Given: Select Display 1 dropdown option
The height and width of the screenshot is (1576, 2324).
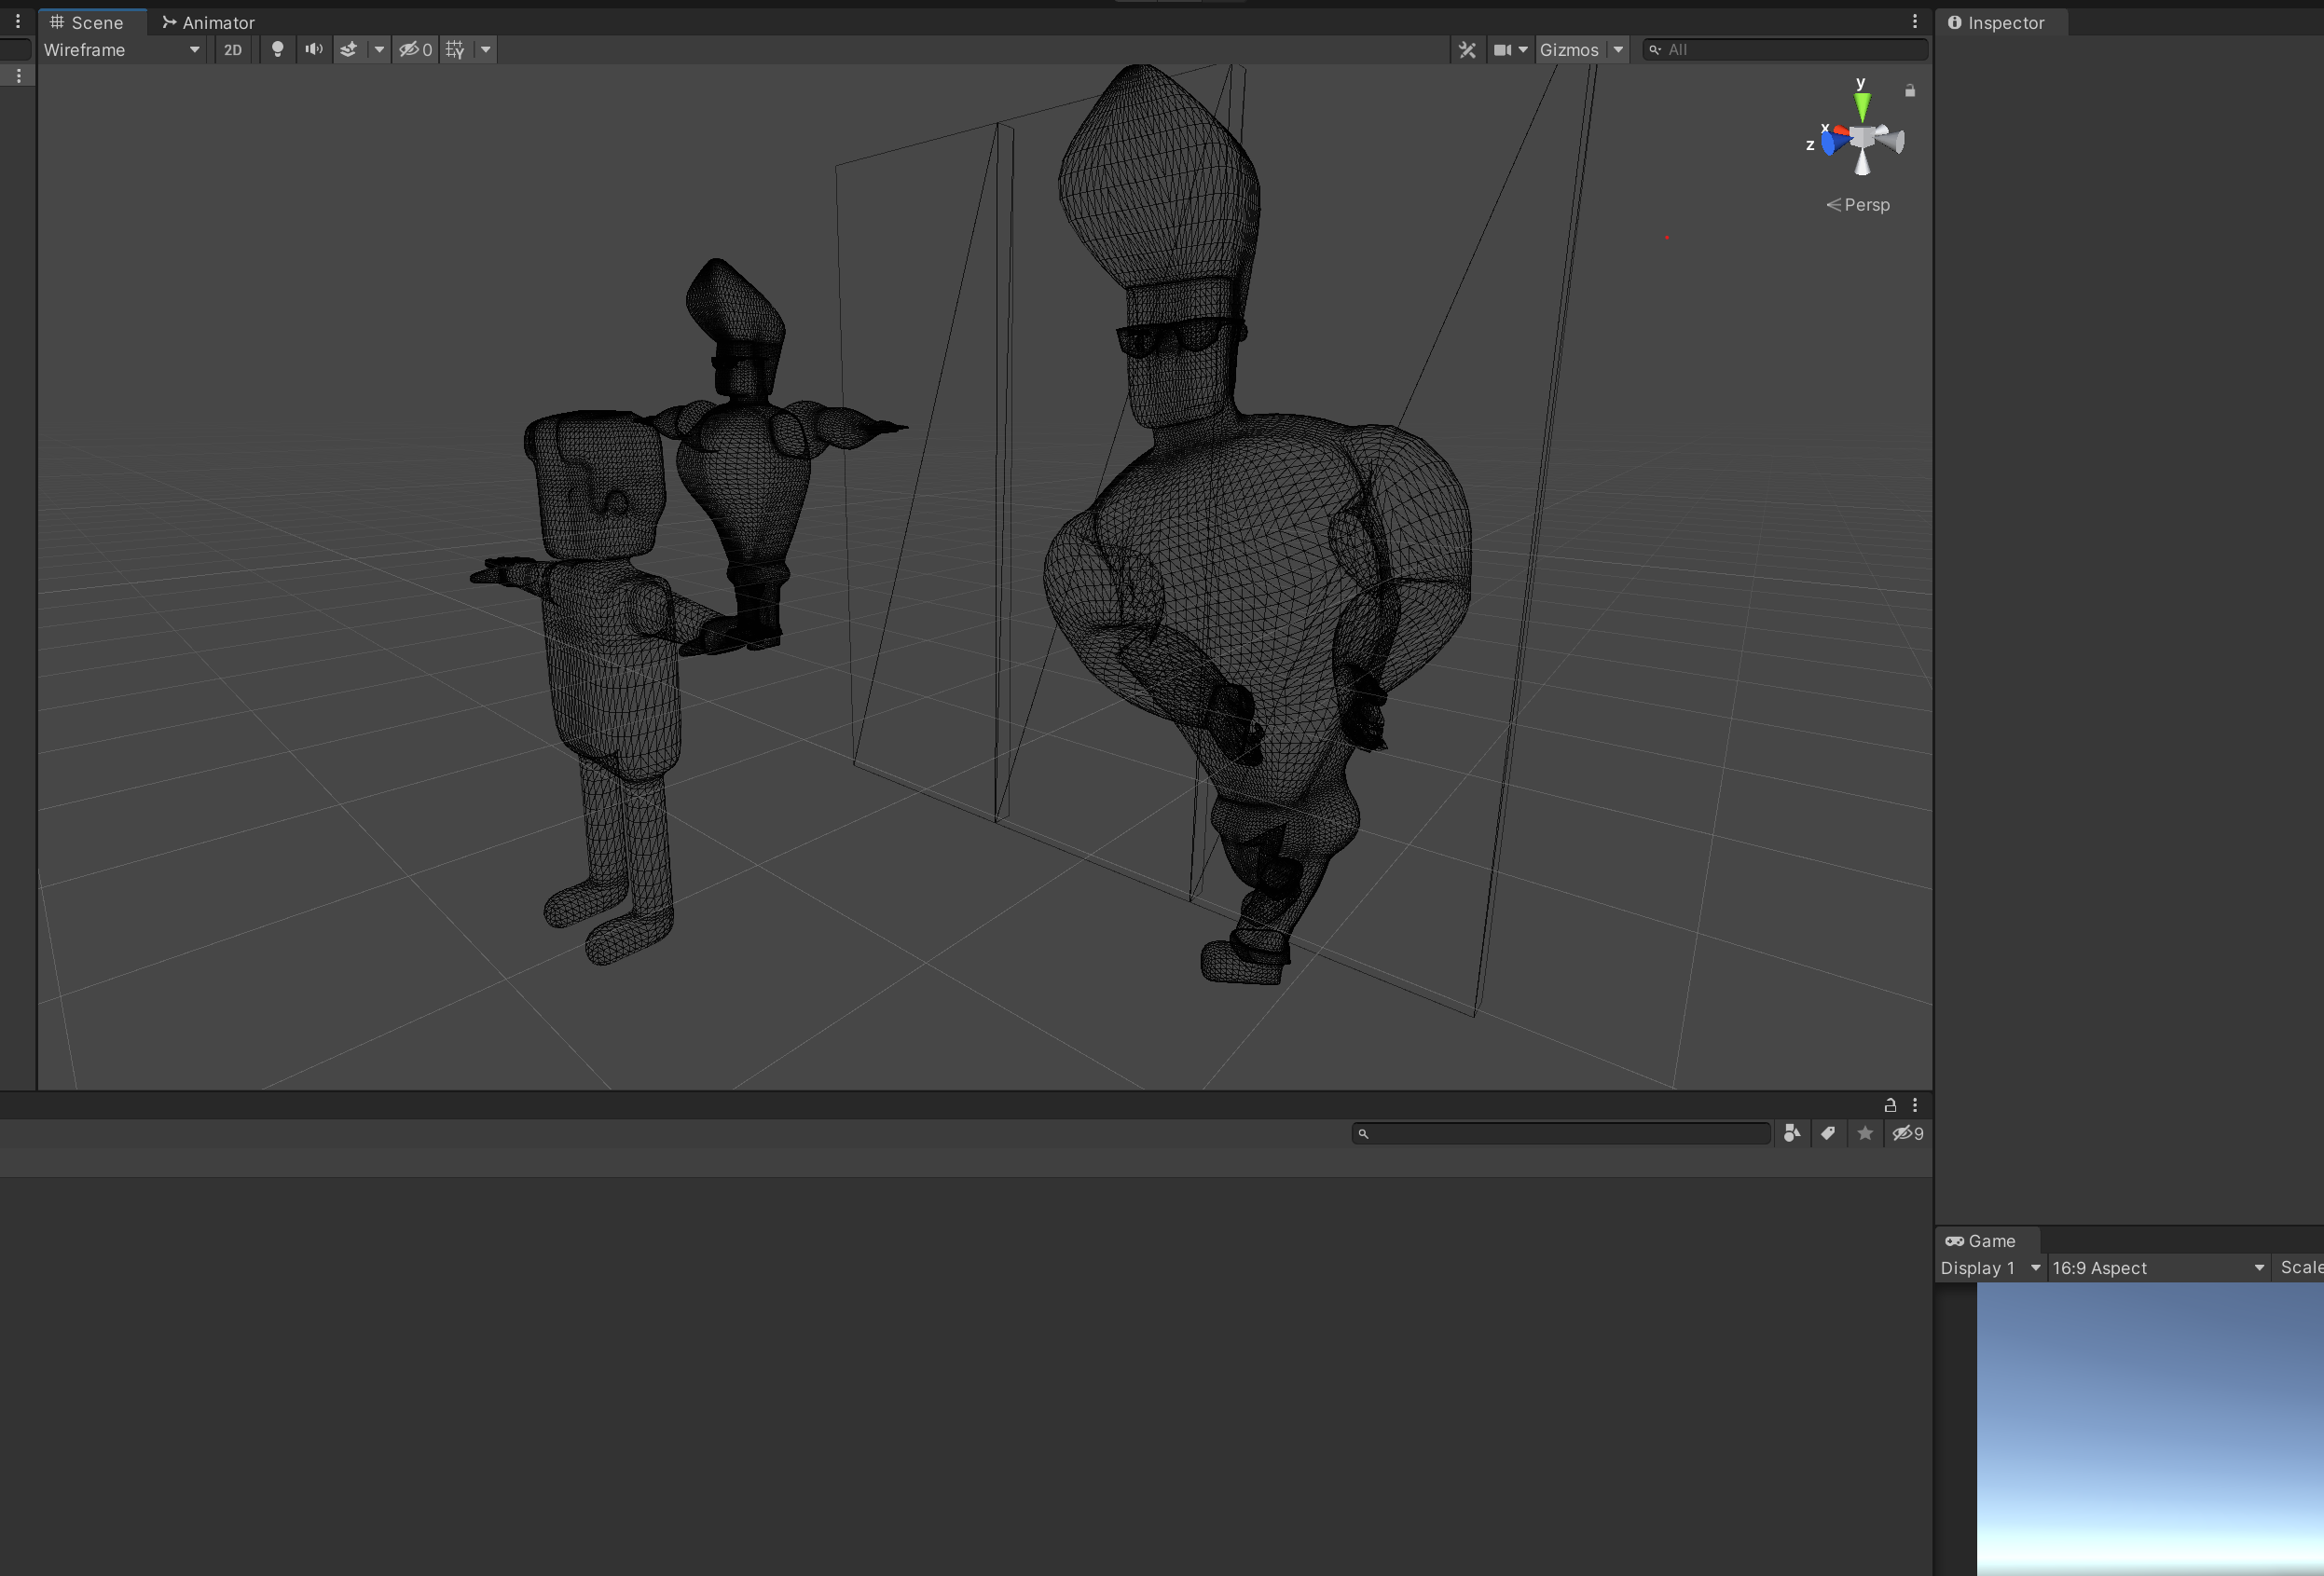Looking at the screenshot, I should 1988,1268.
